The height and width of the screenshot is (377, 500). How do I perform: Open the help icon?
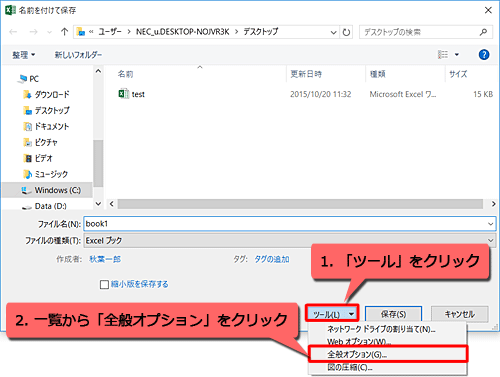(484, 55)
